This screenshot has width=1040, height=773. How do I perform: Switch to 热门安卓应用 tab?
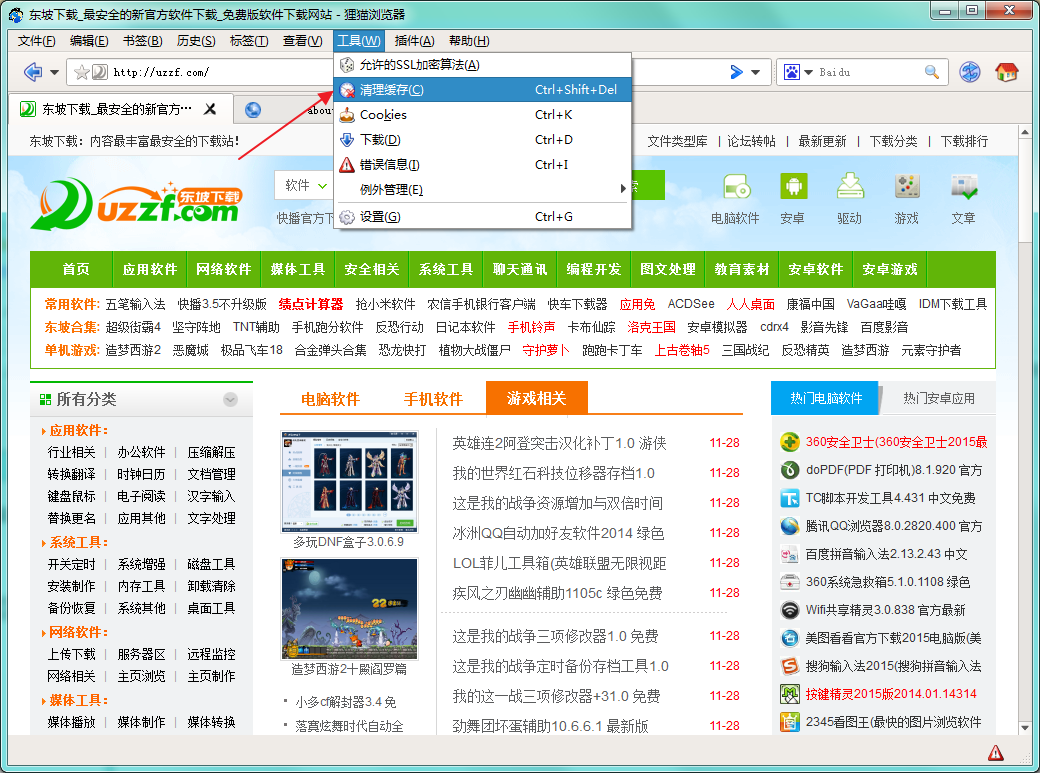click(939, 398)
